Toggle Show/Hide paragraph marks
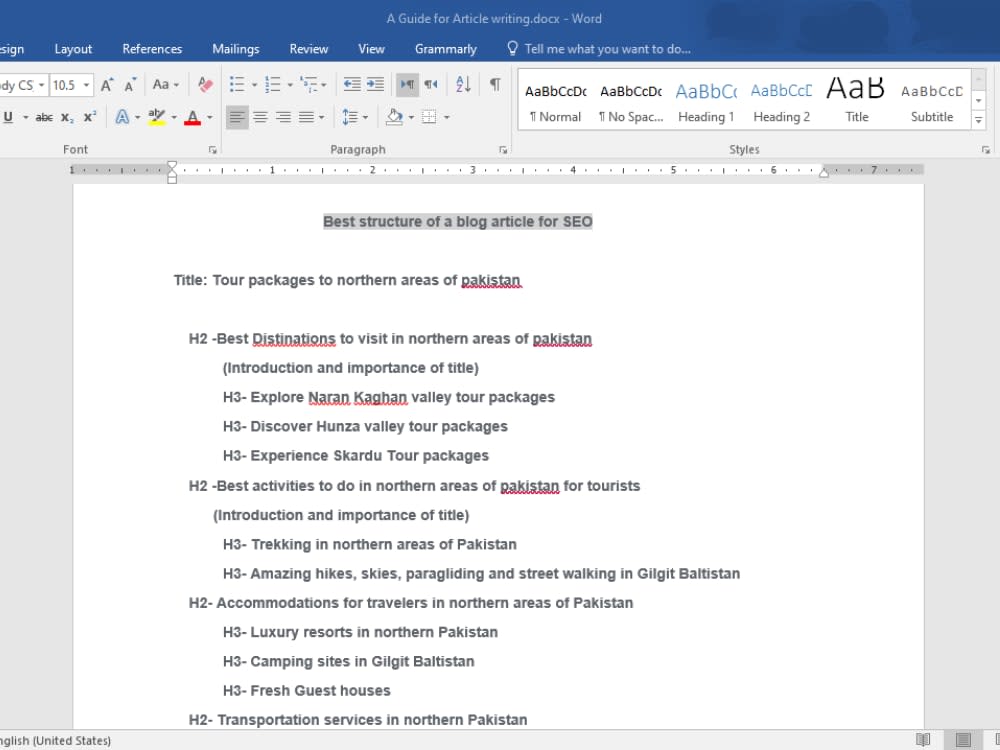This screenshot has height=750, width=1000. pos(495,84)
